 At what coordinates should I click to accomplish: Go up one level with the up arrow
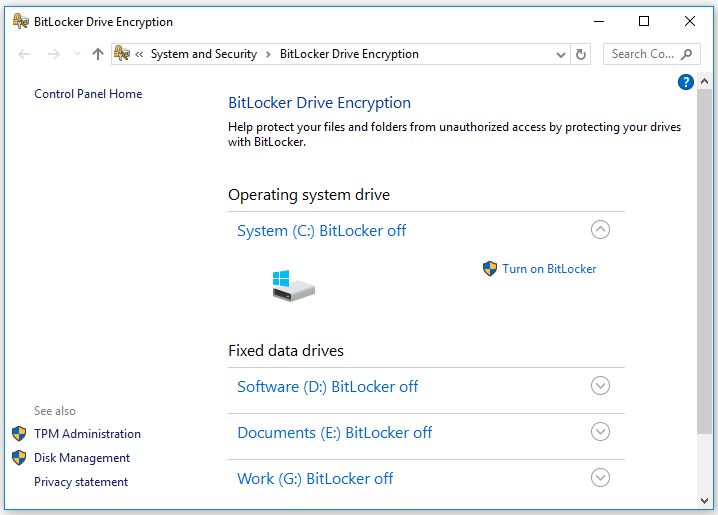tap(98, 54)
